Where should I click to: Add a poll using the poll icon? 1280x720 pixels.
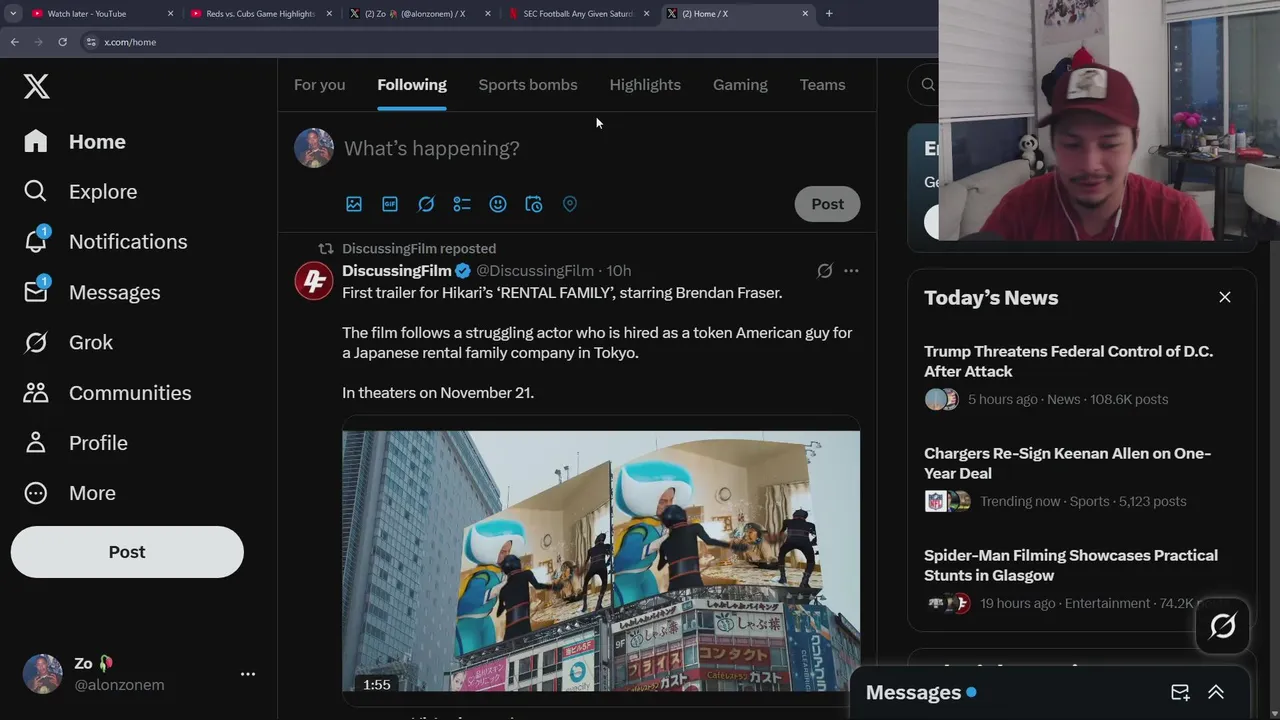click(x=462, y=204)
